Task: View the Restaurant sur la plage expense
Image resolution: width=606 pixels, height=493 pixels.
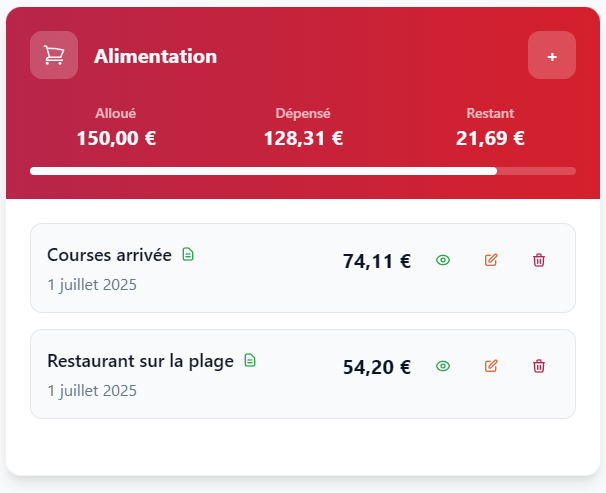Action: tap(443, 366)
